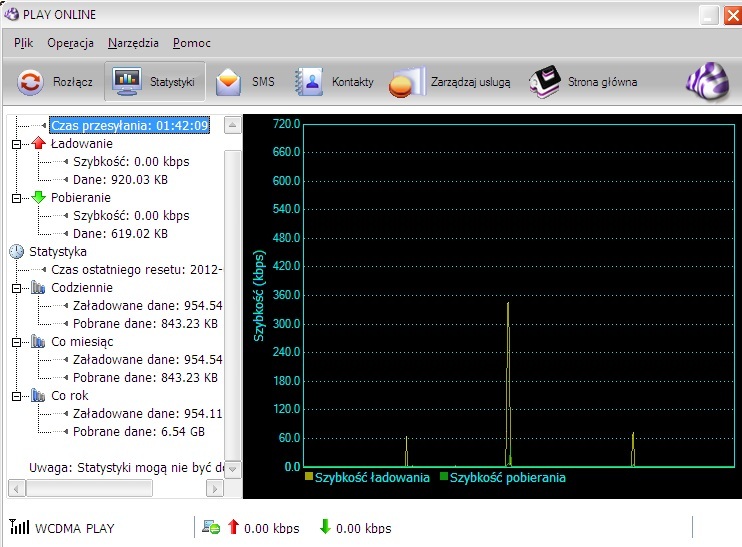
Task: Click the Statystyki button label
Action: pos(172,82)
